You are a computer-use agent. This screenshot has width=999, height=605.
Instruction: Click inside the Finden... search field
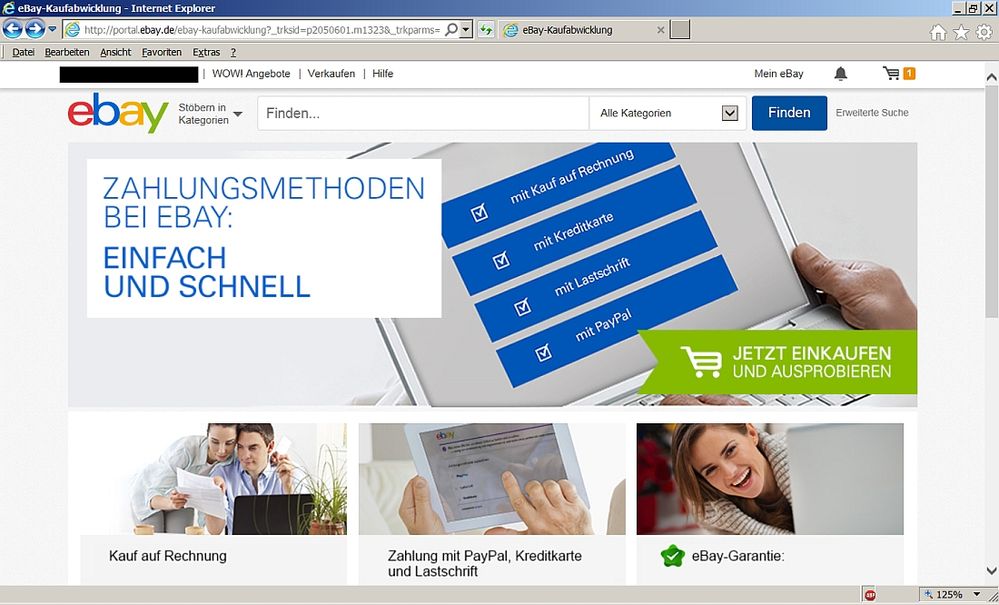(x=420, y=113)
